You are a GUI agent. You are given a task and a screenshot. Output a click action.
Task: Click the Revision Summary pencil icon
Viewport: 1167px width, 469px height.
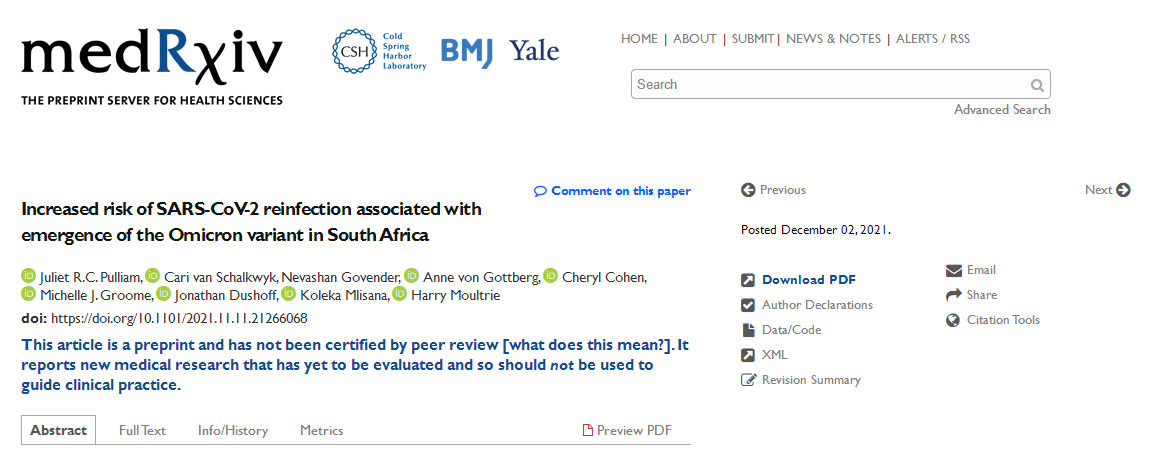tap(748, 380)
